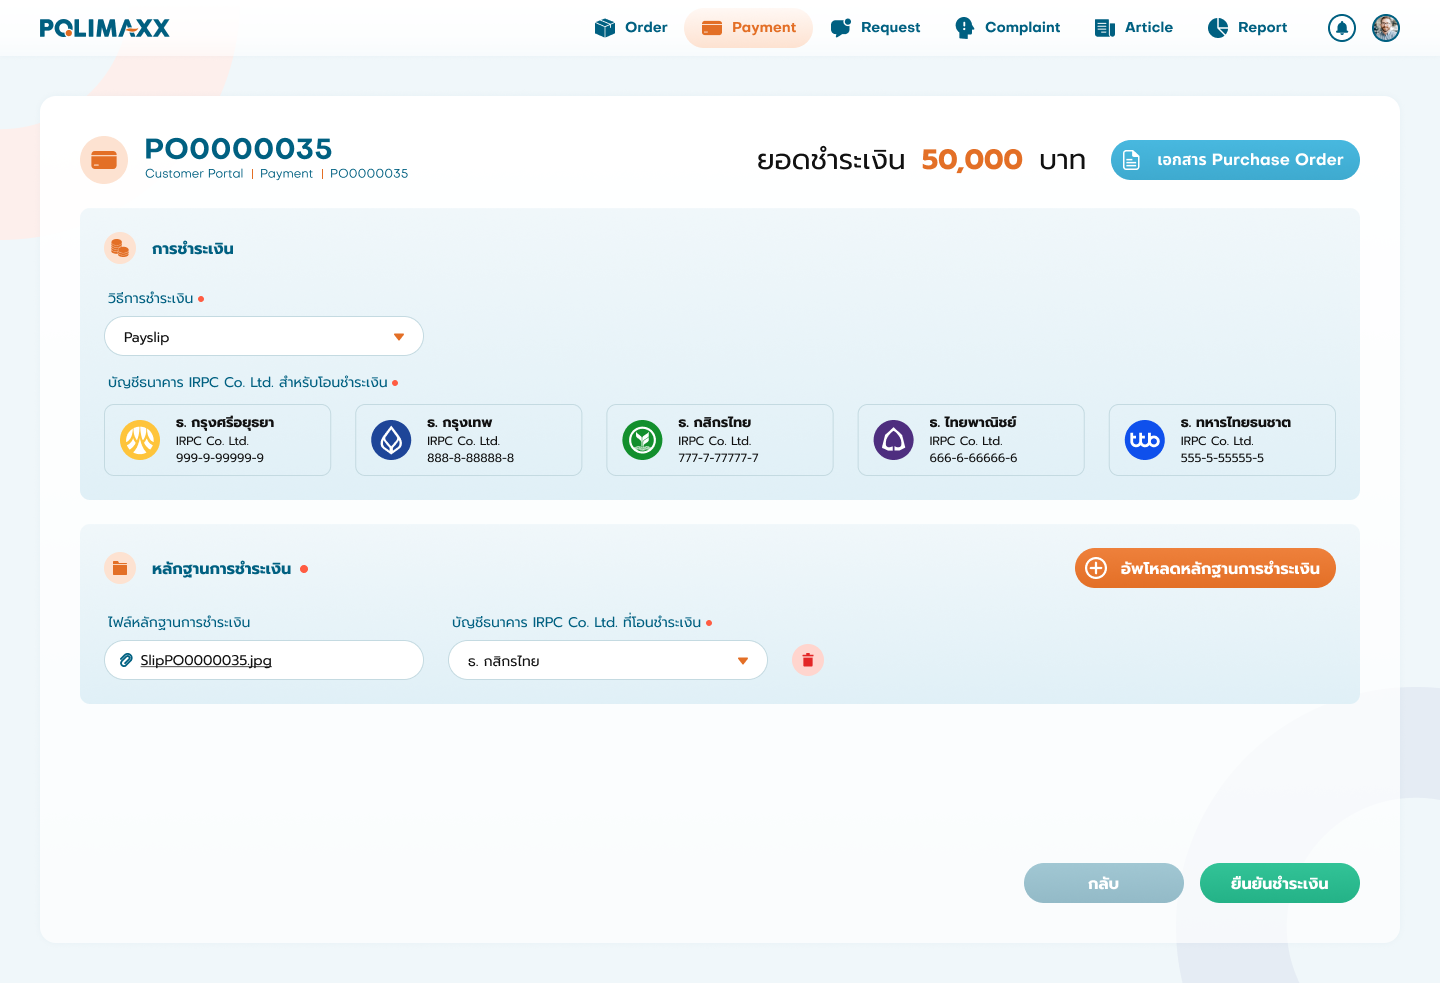Click the POLIMAXX logo
Screen dimensions: 1440x983
(105, 28)
